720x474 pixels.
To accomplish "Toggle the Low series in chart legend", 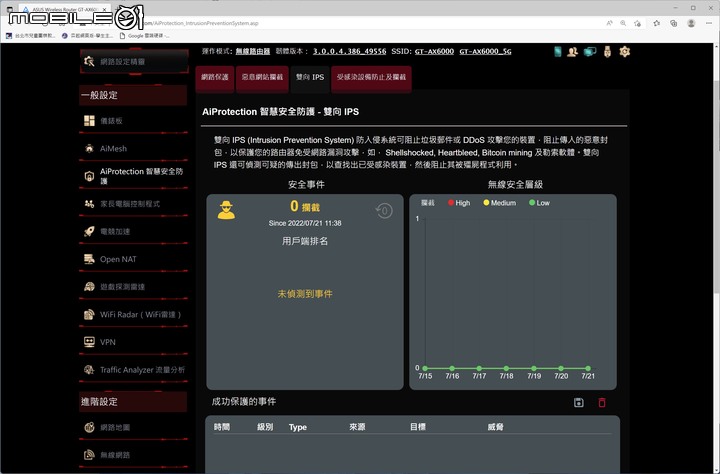I will click(539, 203).
